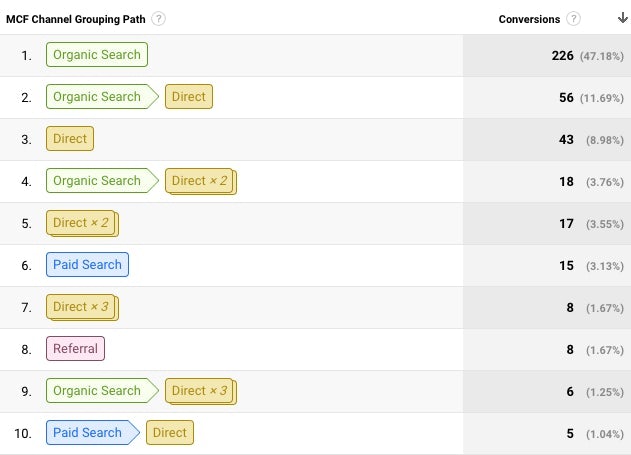Screen dimensions: 631x455
Task: Click the 226 conversions value
Action: pyautogui.click(x=562, y=55)
